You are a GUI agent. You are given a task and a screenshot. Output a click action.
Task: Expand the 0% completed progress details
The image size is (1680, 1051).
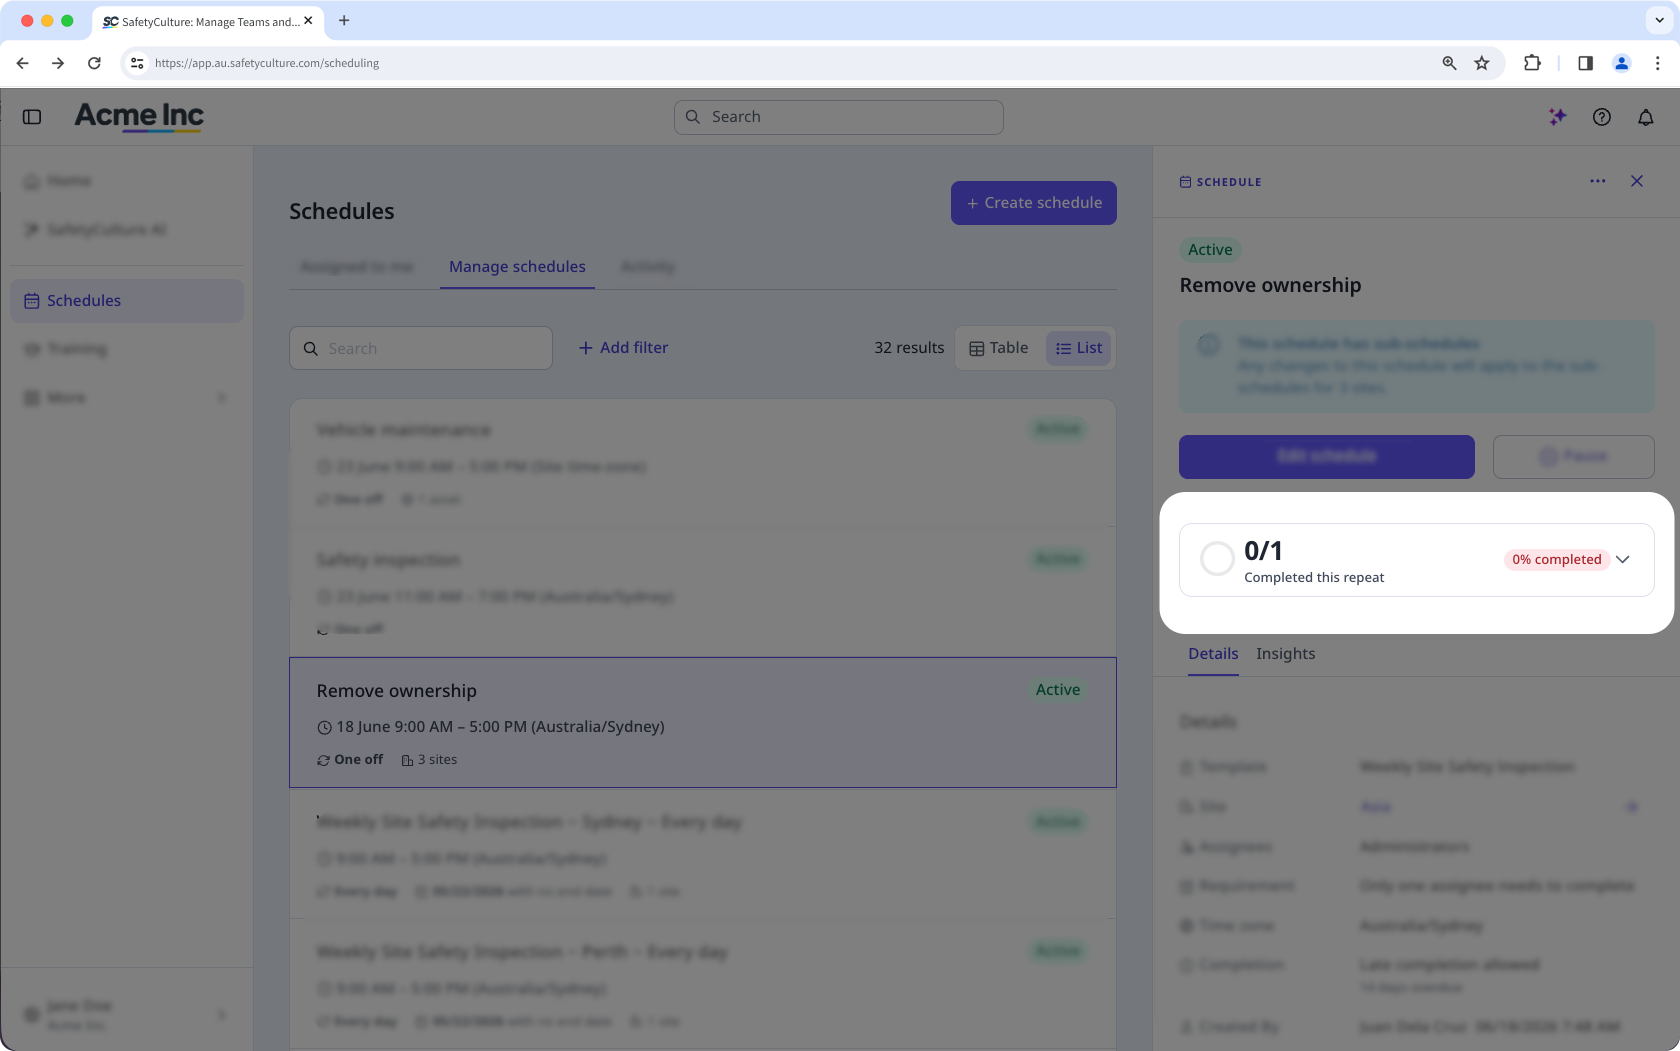[1623, 559]
